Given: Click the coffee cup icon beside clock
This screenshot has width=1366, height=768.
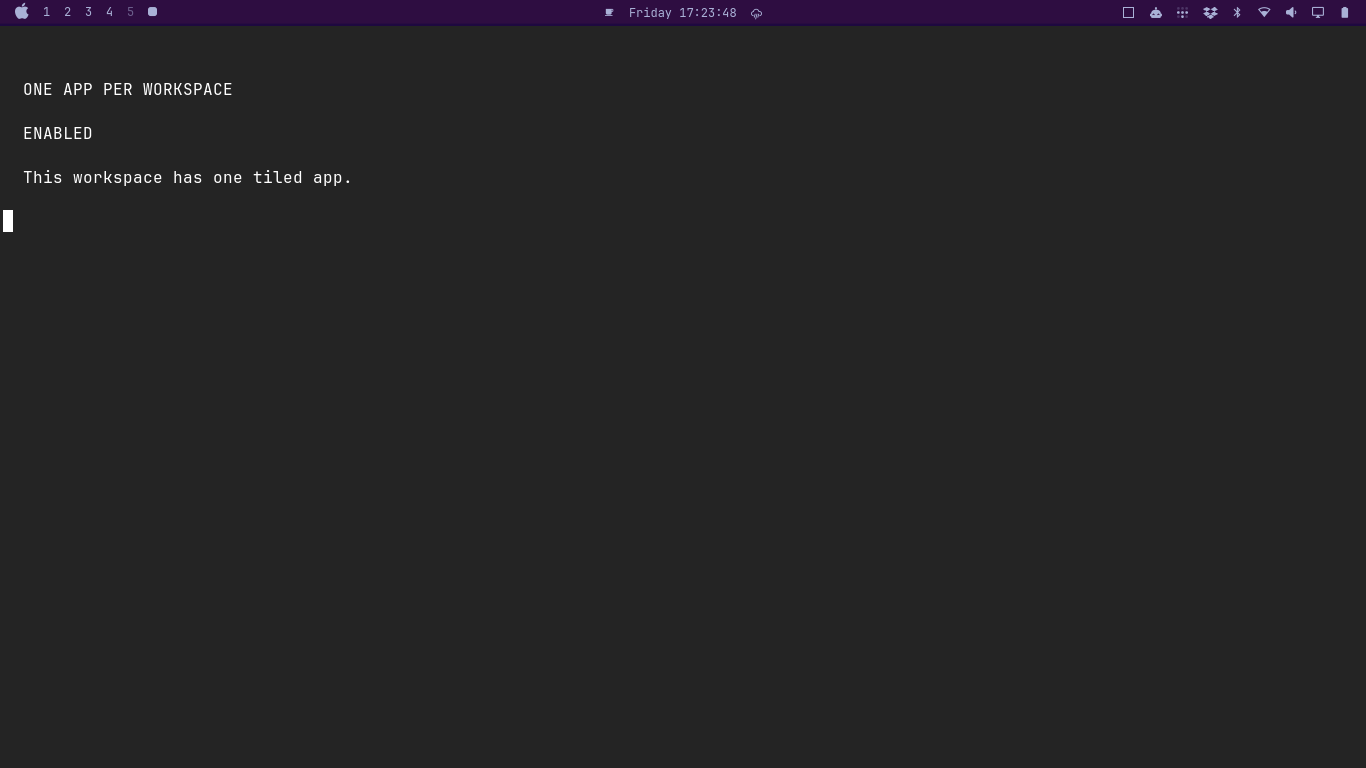Looking at the screenshot, I should point(609,13).
